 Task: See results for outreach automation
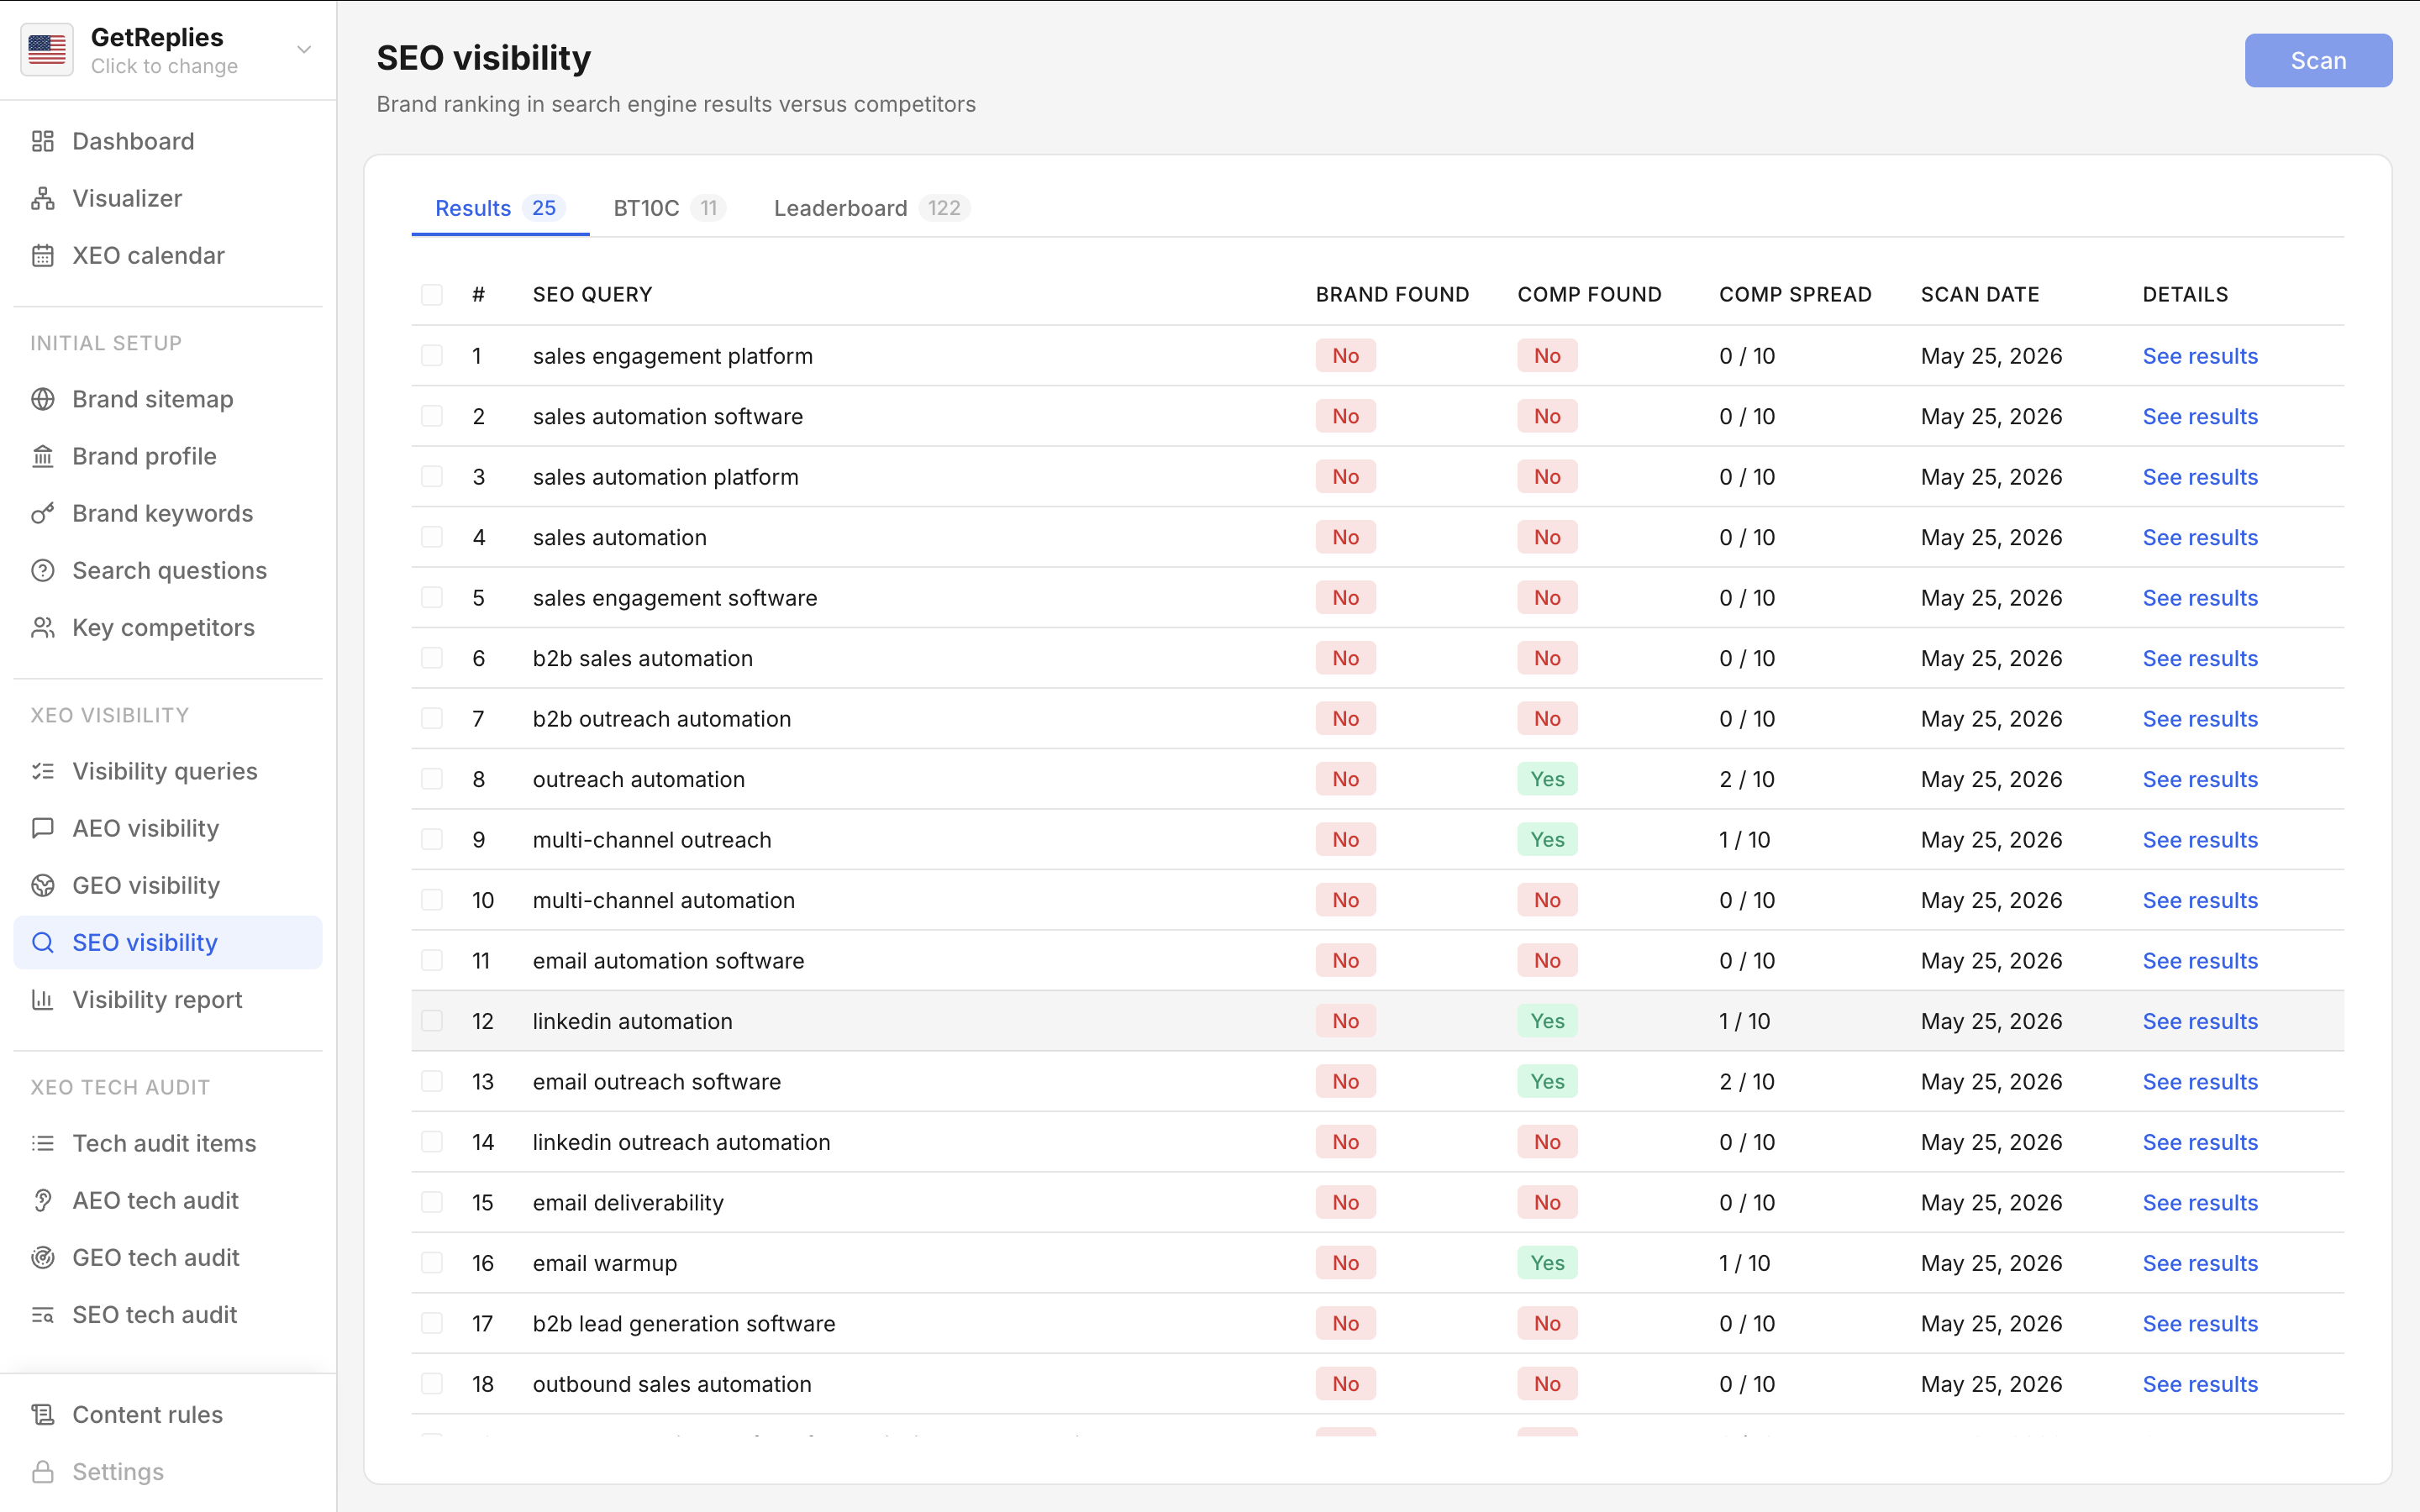pos(2200,779)
